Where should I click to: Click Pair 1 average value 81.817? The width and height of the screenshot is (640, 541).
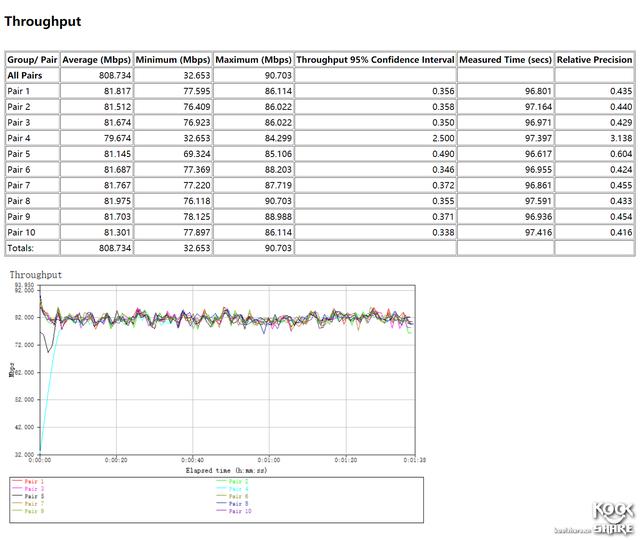click(117, 91)
